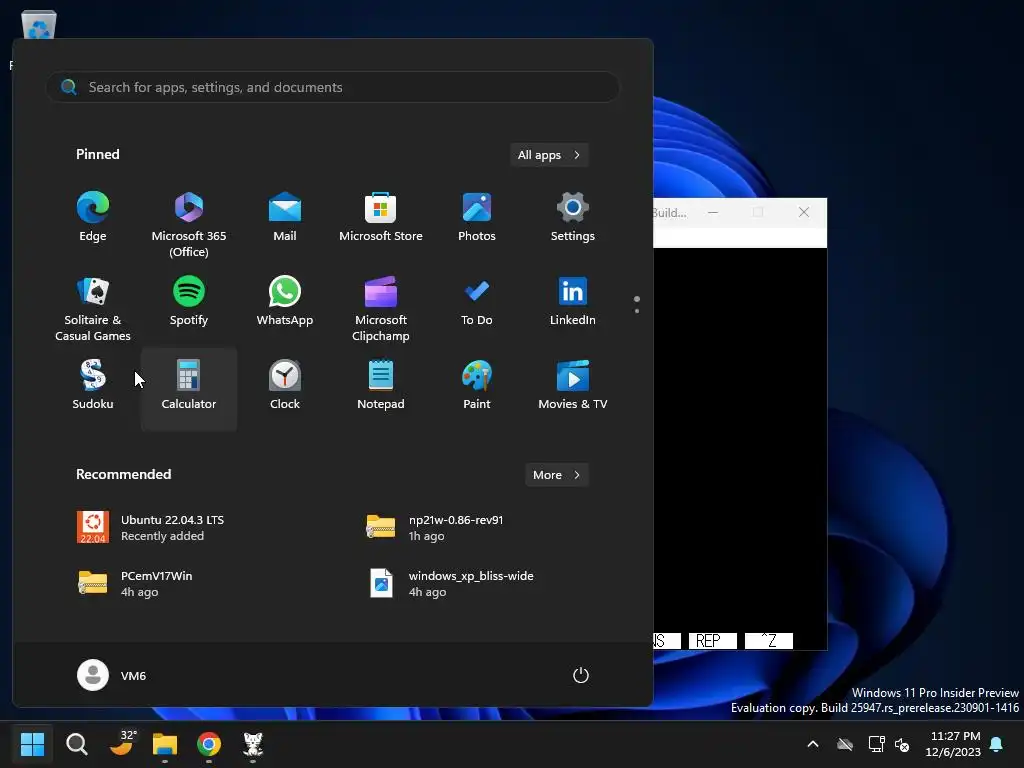Click ^Z key in the emulator window
The width and height of the screenshot is (1024, 768).
[769, 641]
